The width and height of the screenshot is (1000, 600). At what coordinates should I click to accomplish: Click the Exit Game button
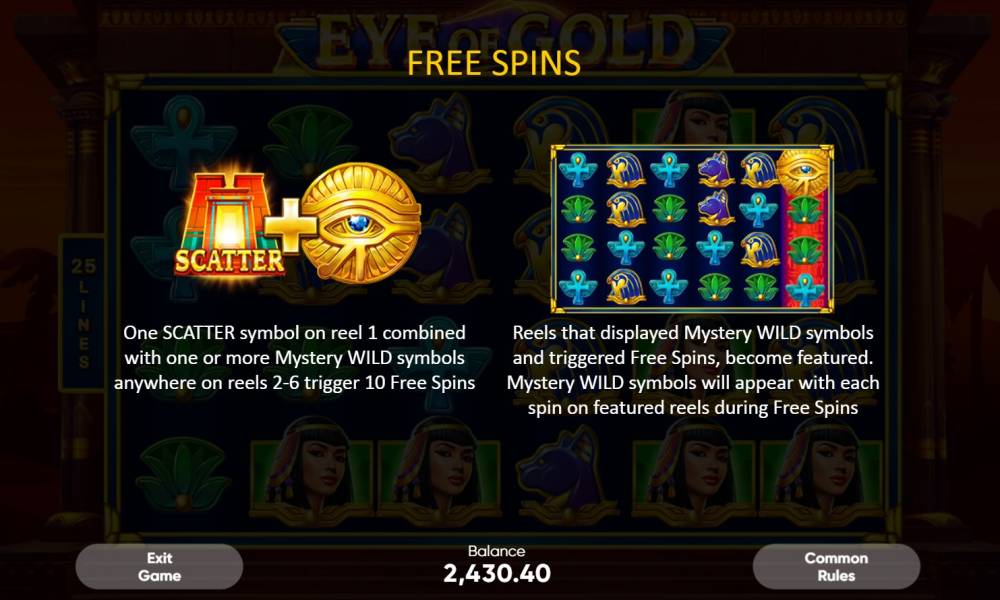point(159,567)
